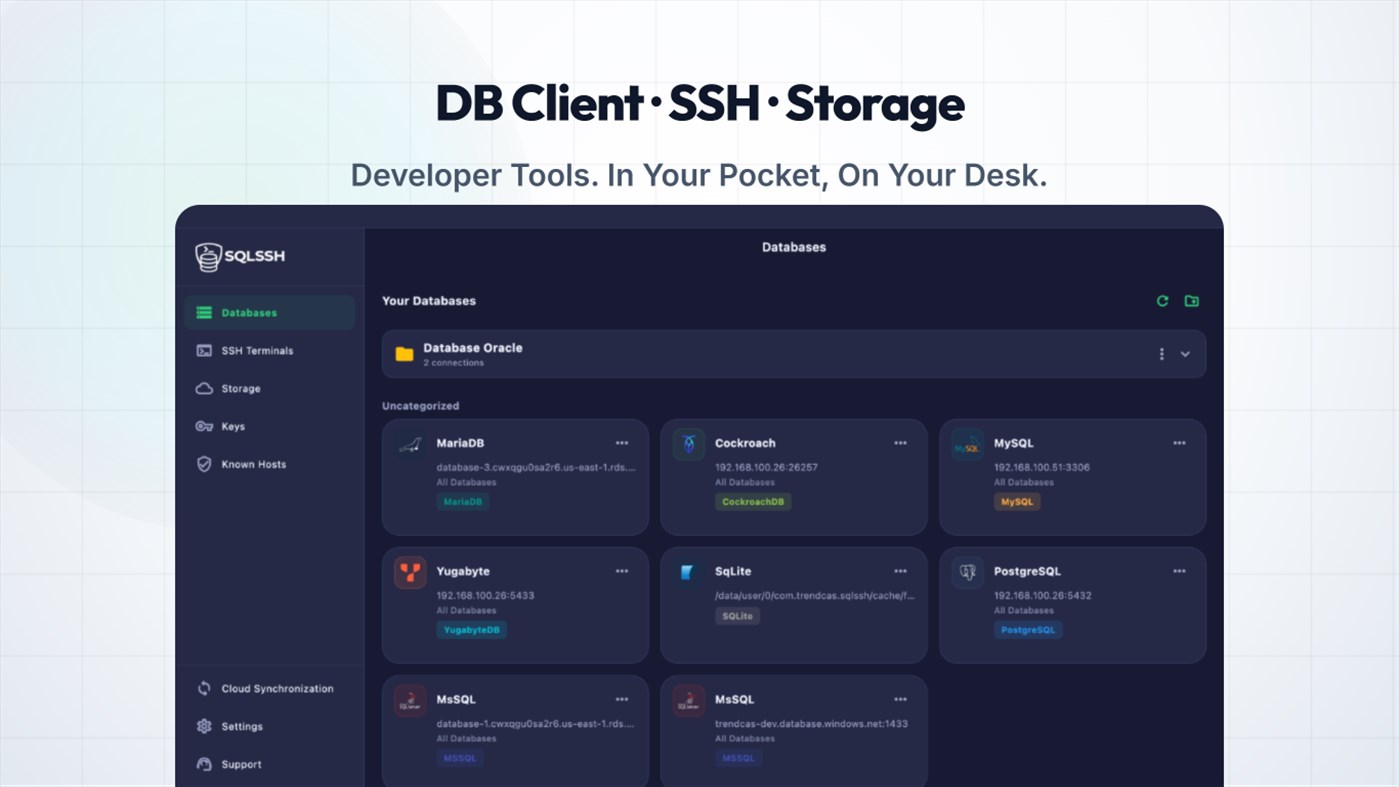
Task: Click the CockroachDB tag
Action: [x=753, y=502]
